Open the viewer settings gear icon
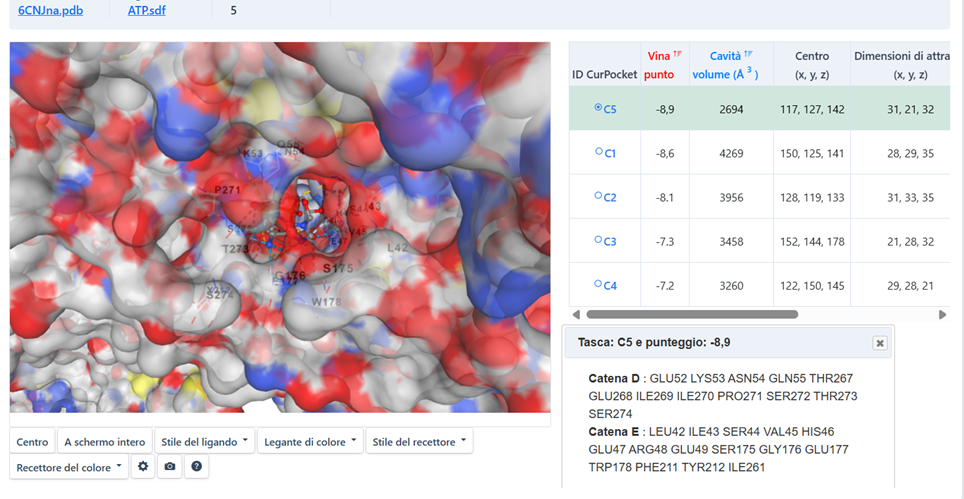Image resolution: width=964 pixels, height=499 pixels. click(x=143, y=466)
